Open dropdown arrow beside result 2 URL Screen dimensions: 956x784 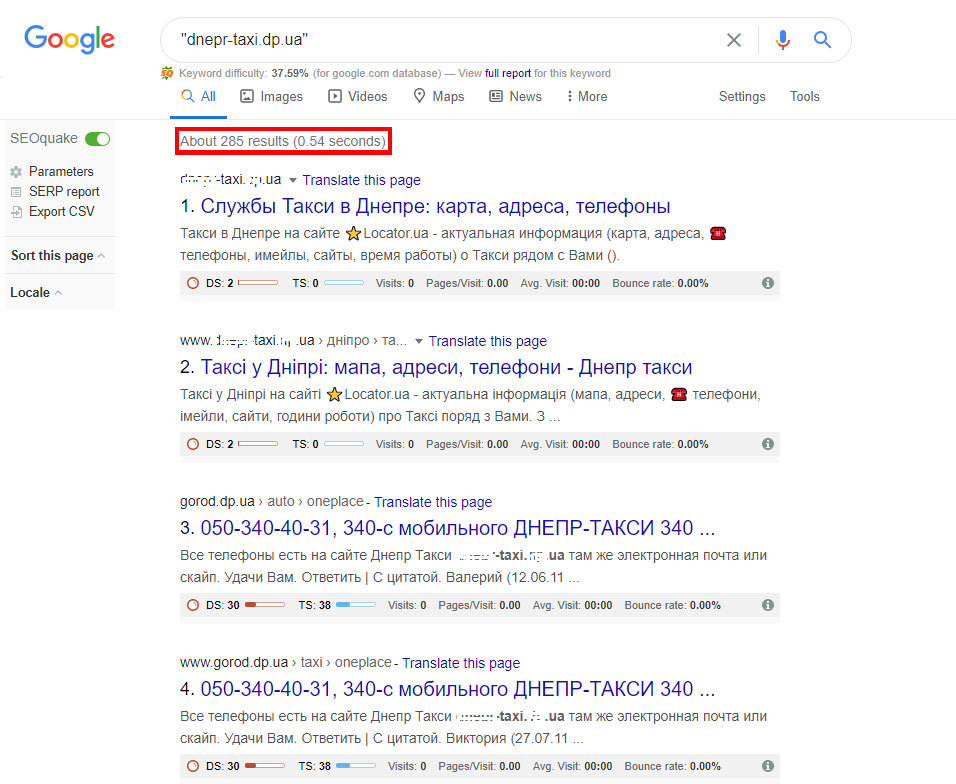[419, 341]
